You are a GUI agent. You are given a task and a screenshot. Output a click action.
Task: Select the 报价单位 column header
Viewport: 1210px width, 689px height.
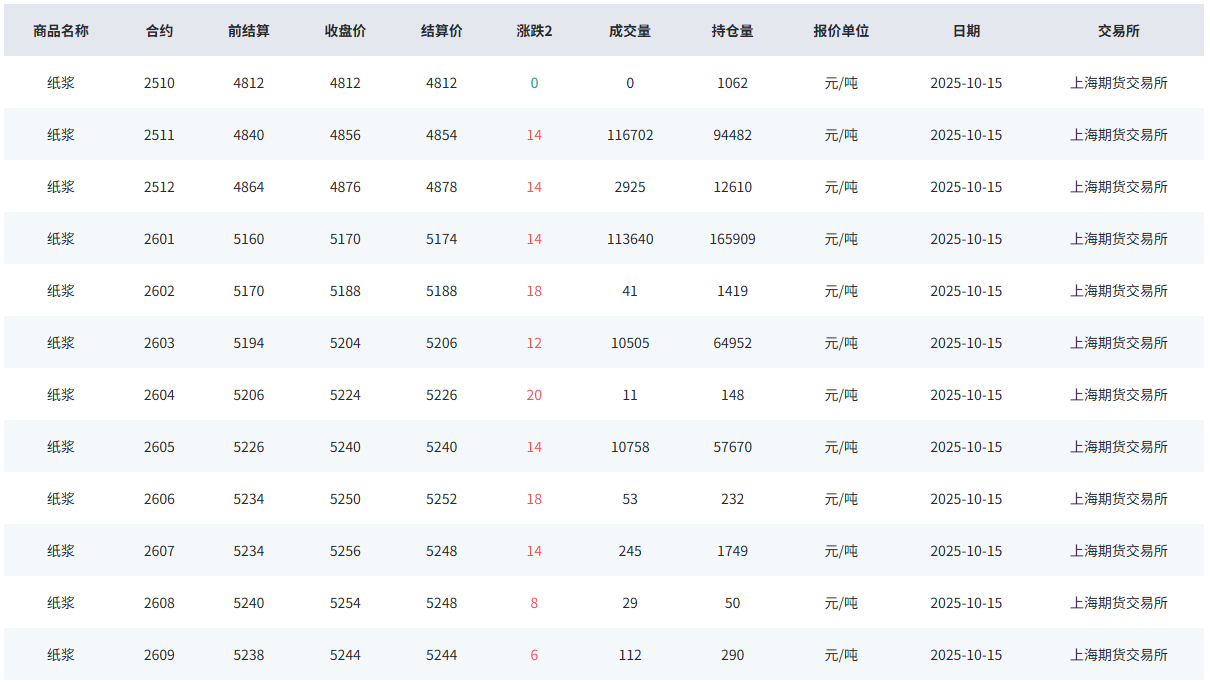click(x=841, y=31)
